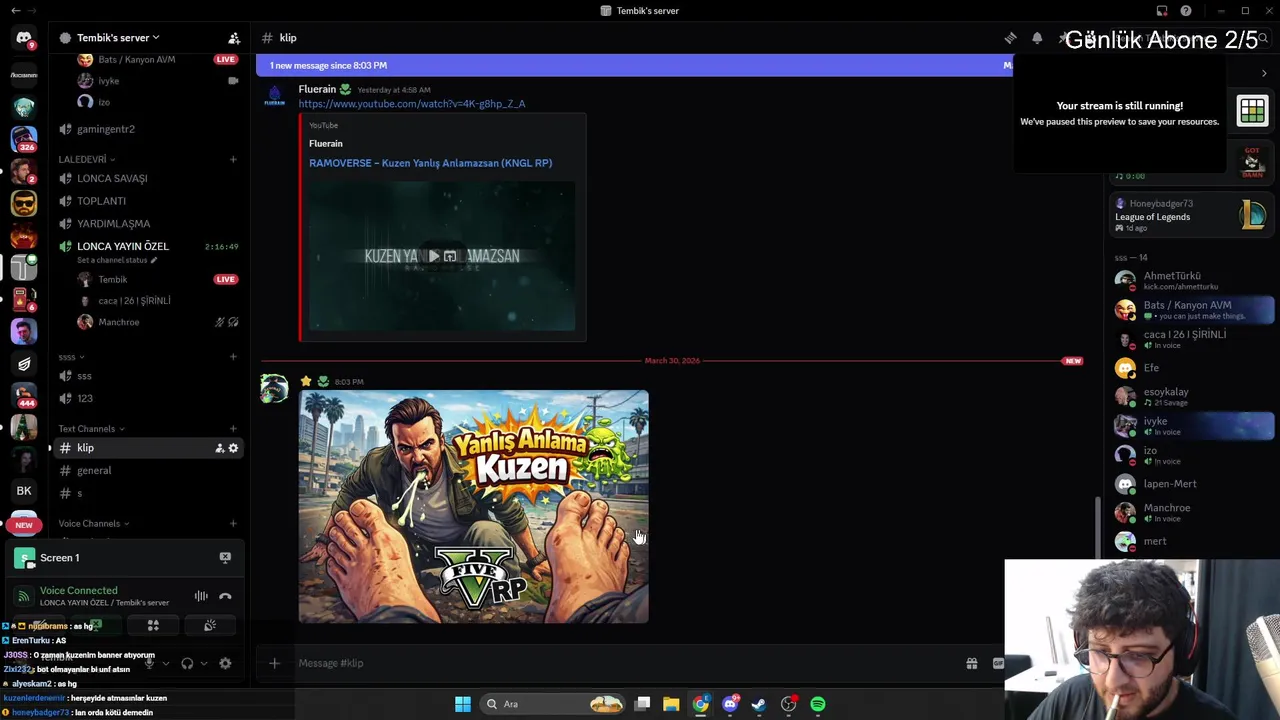Screen dimensions: 1280x720
Task: Open voice connection details signal icon
Action: pos(23,596)
